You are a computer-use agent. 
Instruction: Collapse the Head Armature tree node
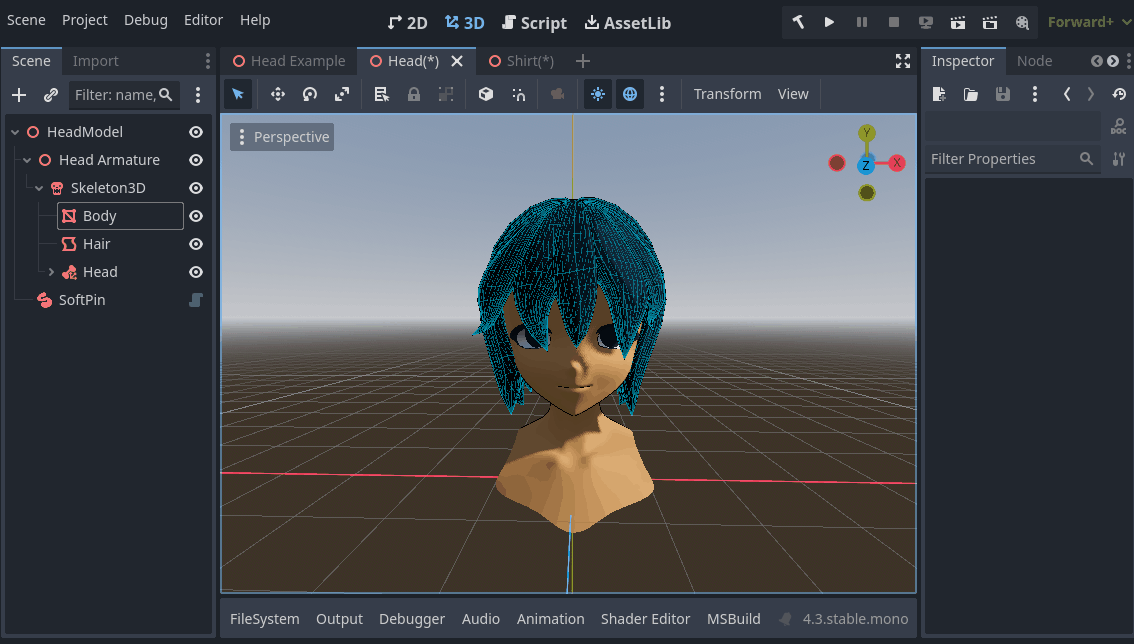(27, 160)
